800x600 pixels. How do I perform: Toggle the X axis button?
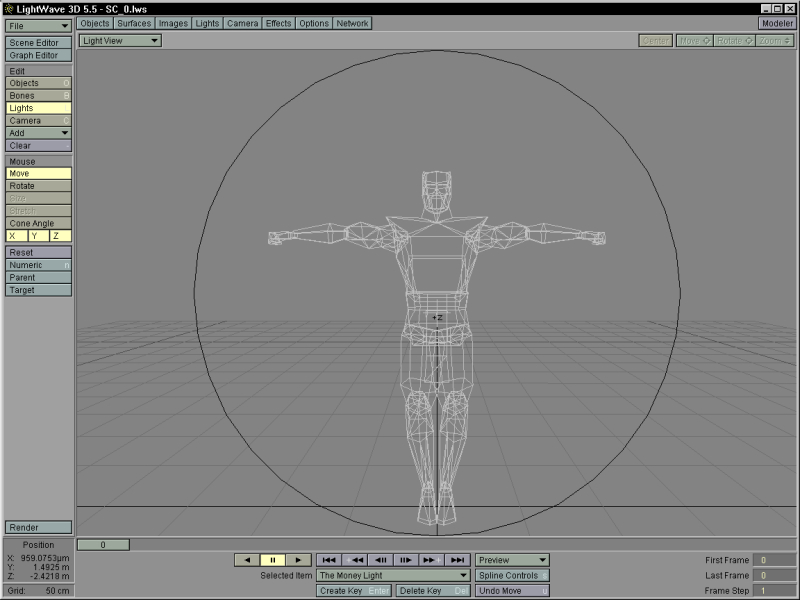click(15, 236)
